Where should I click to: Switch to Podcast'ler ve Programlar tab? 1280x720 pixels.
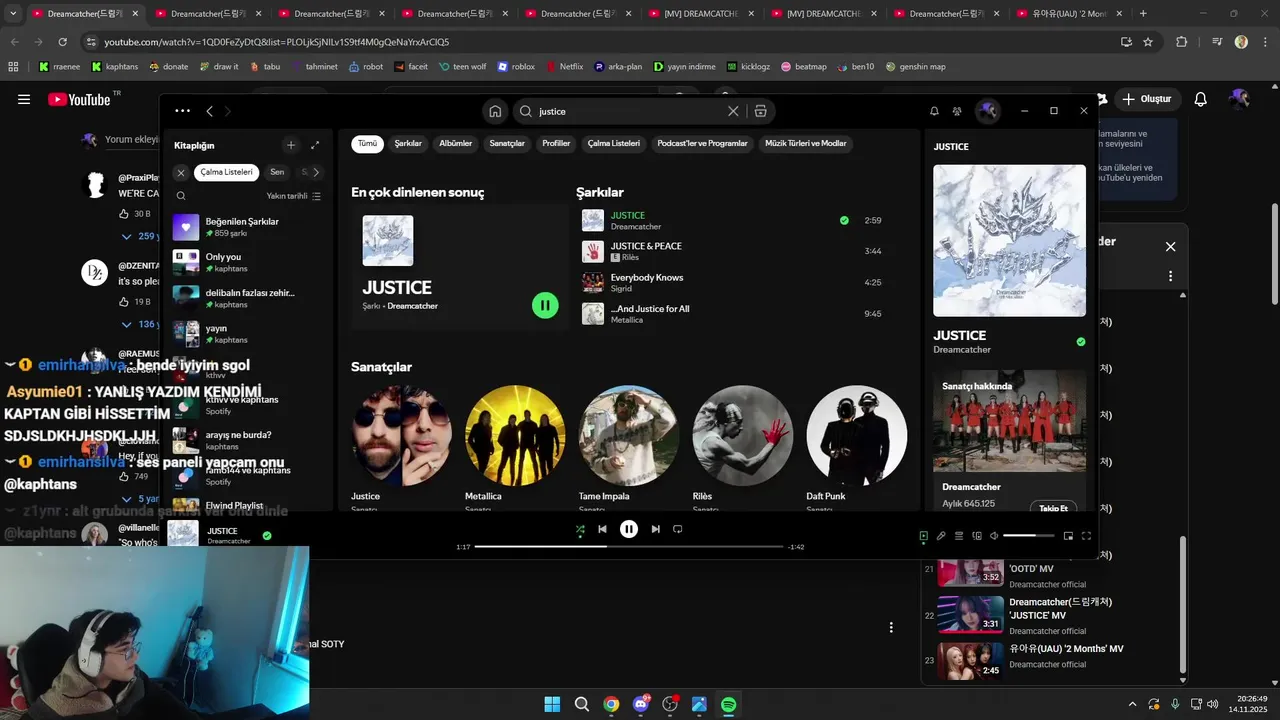pos(702,144)
